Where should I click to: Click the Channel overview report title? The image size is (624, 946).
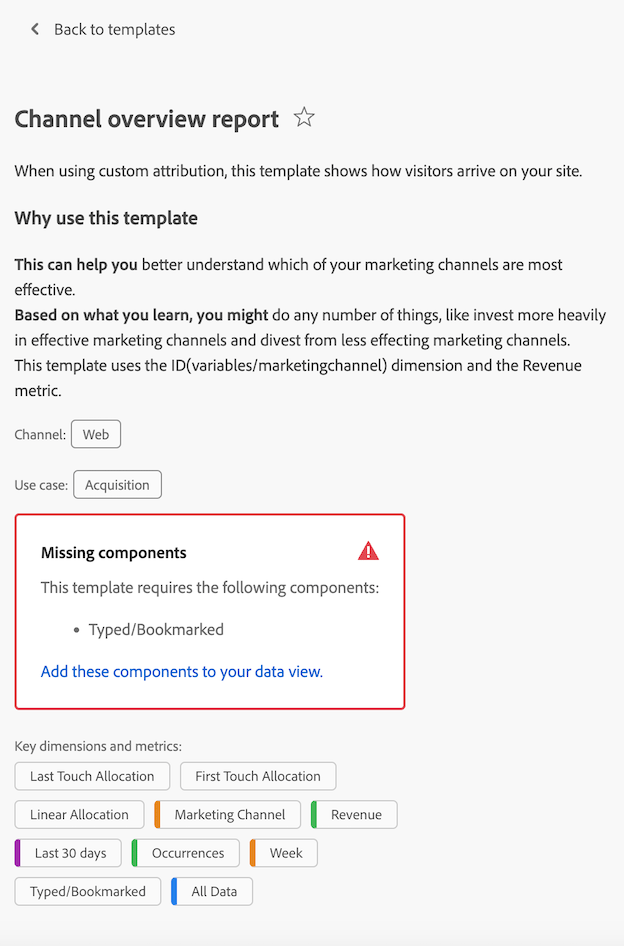click(x=147, y=119)
